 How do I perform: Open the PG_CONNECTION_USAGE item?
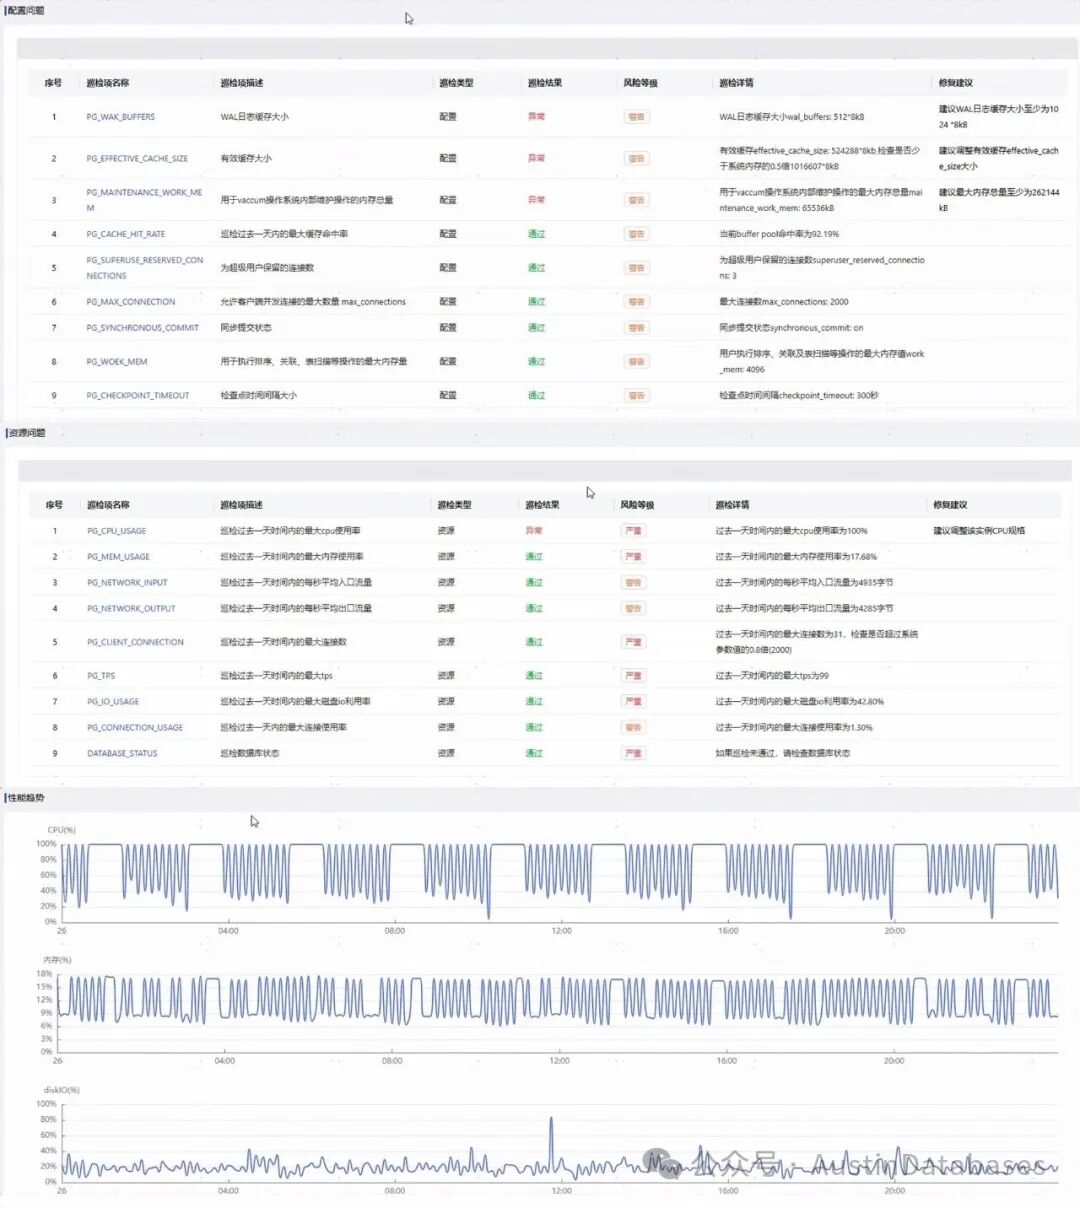pyautogui.click(x=135, y=728)
